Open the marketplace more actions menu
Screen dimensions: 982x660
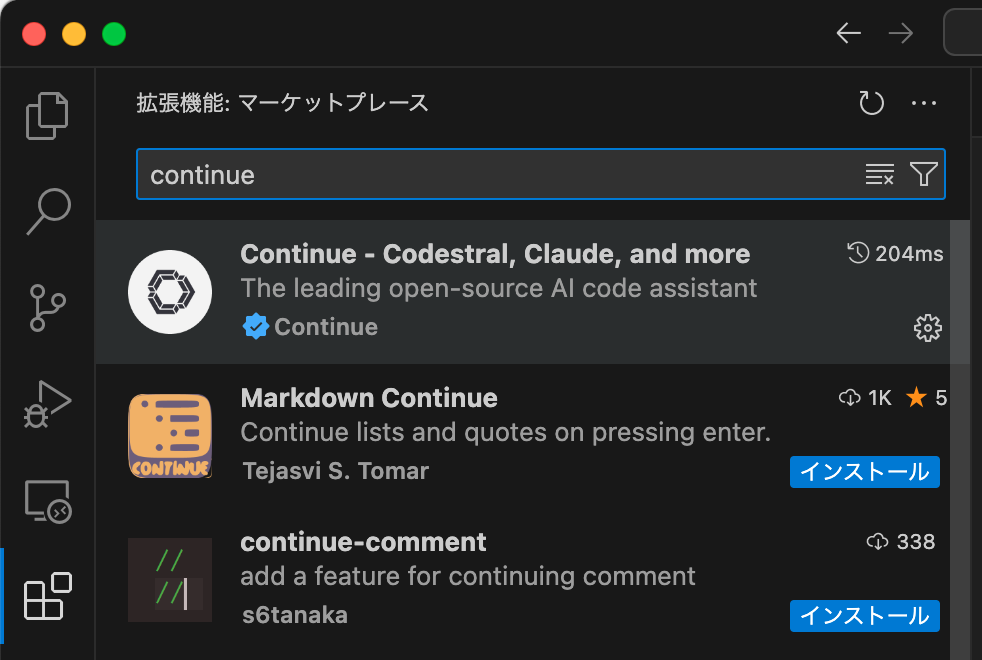923,103
